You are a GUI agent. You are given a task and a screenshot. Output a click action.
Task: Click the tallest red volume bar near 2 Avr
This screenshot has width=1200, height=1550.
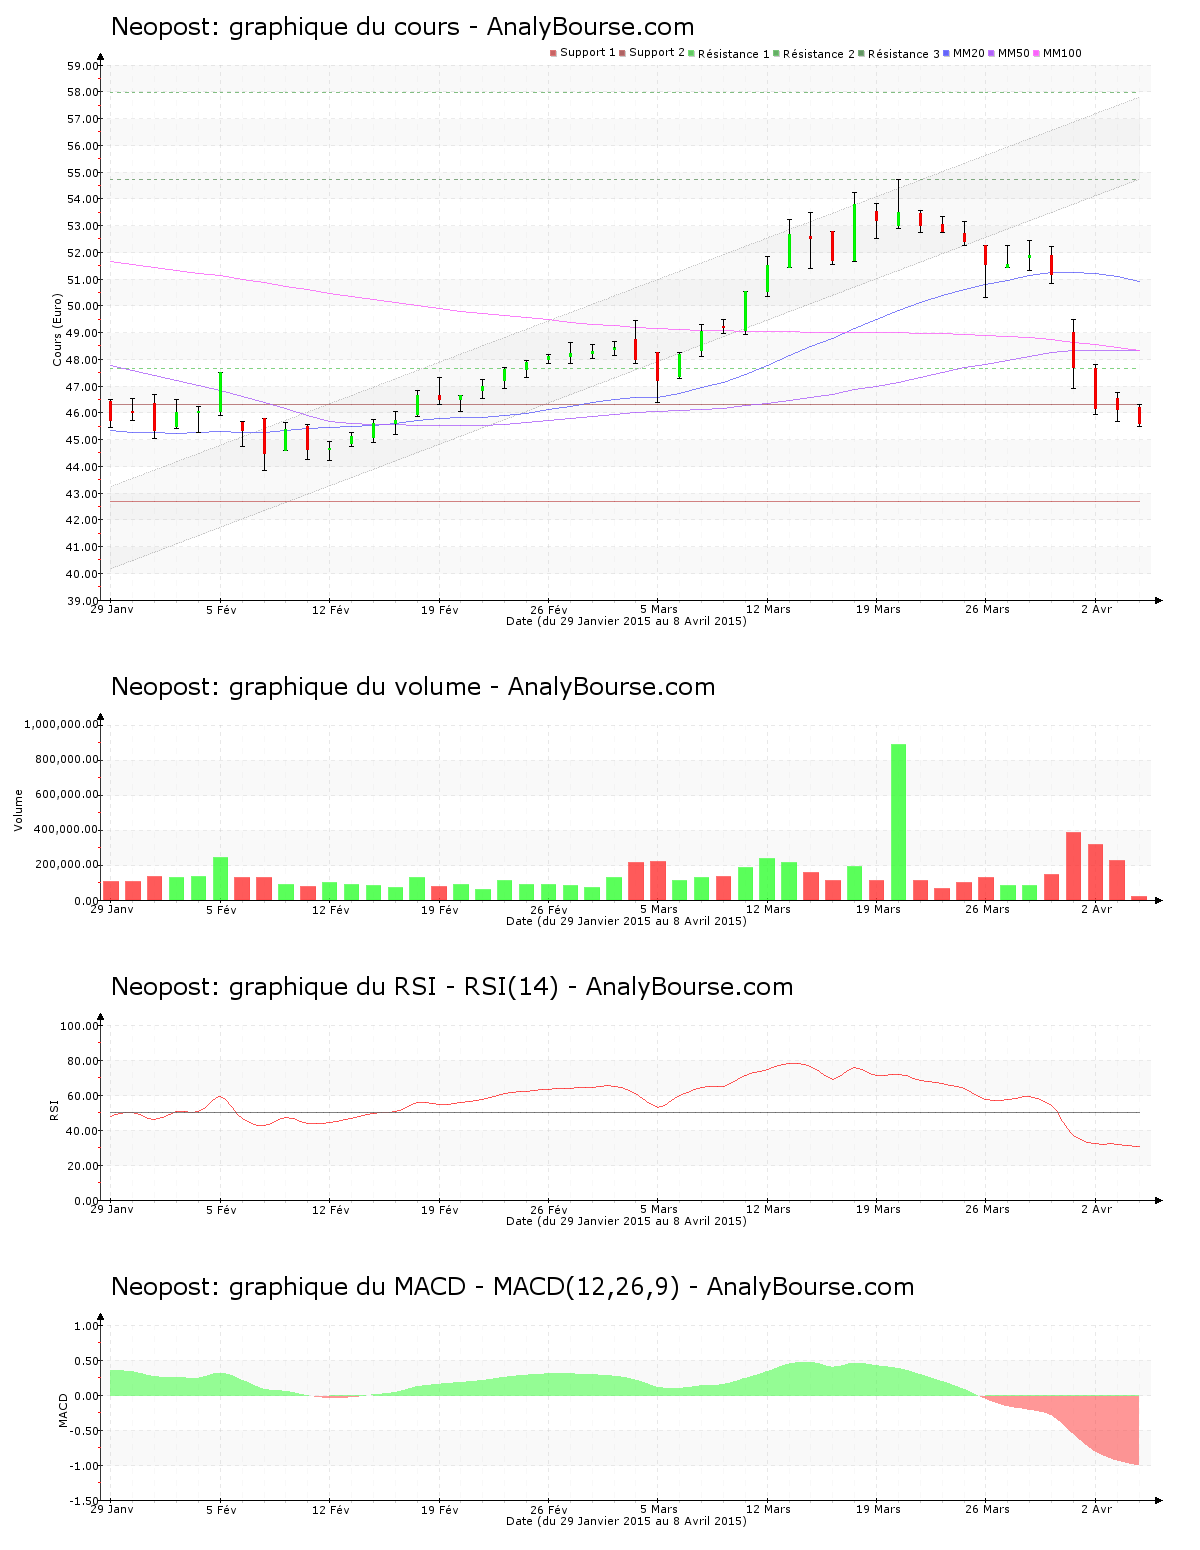click(1073, 866)
